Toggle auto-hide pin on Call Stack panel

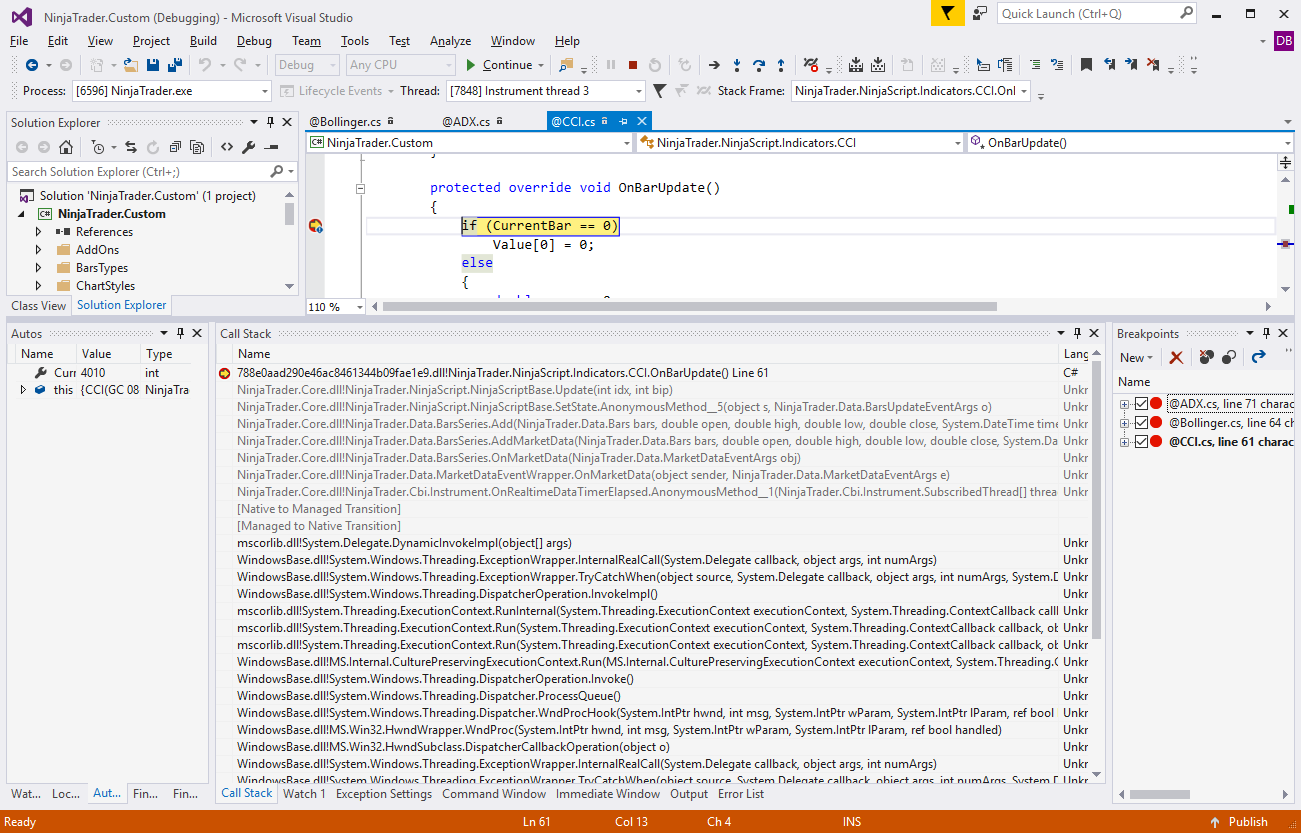click(x=1077, y=333)
